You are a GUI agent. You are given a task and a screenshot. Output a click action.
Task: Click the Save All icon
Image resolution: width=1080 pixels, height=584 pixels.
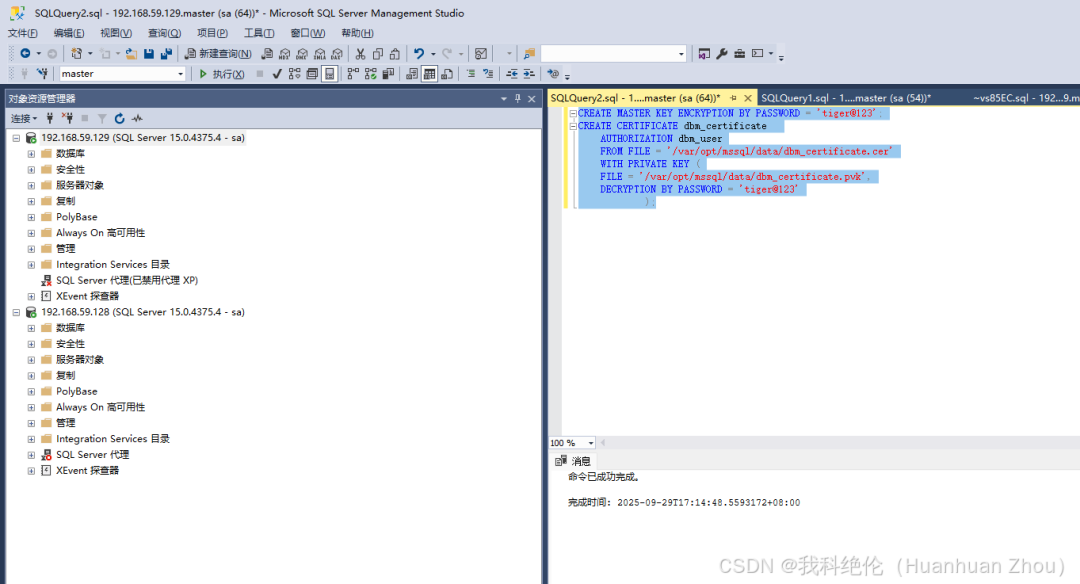coord(166,53)
